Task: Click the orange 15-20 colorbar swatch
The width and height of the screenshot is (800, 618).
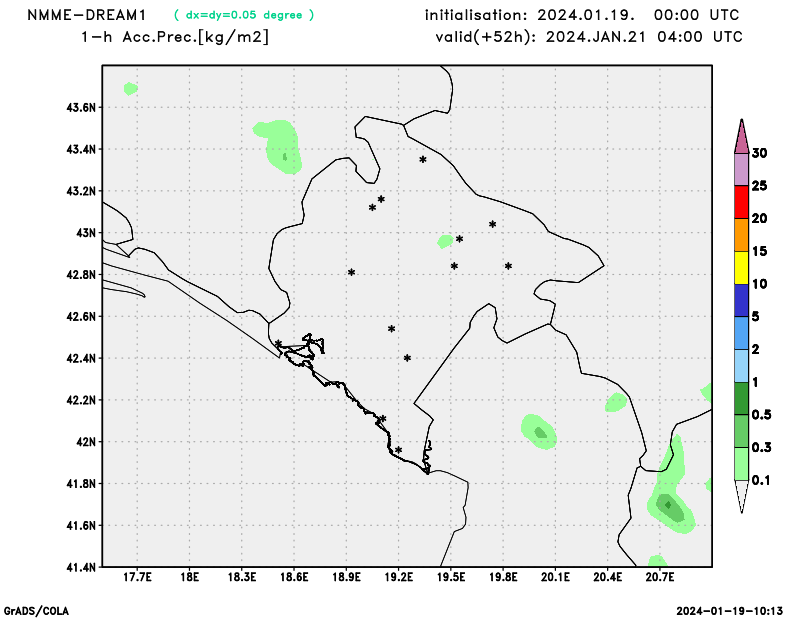Action: pyautogui.click(x=741, y=235)
